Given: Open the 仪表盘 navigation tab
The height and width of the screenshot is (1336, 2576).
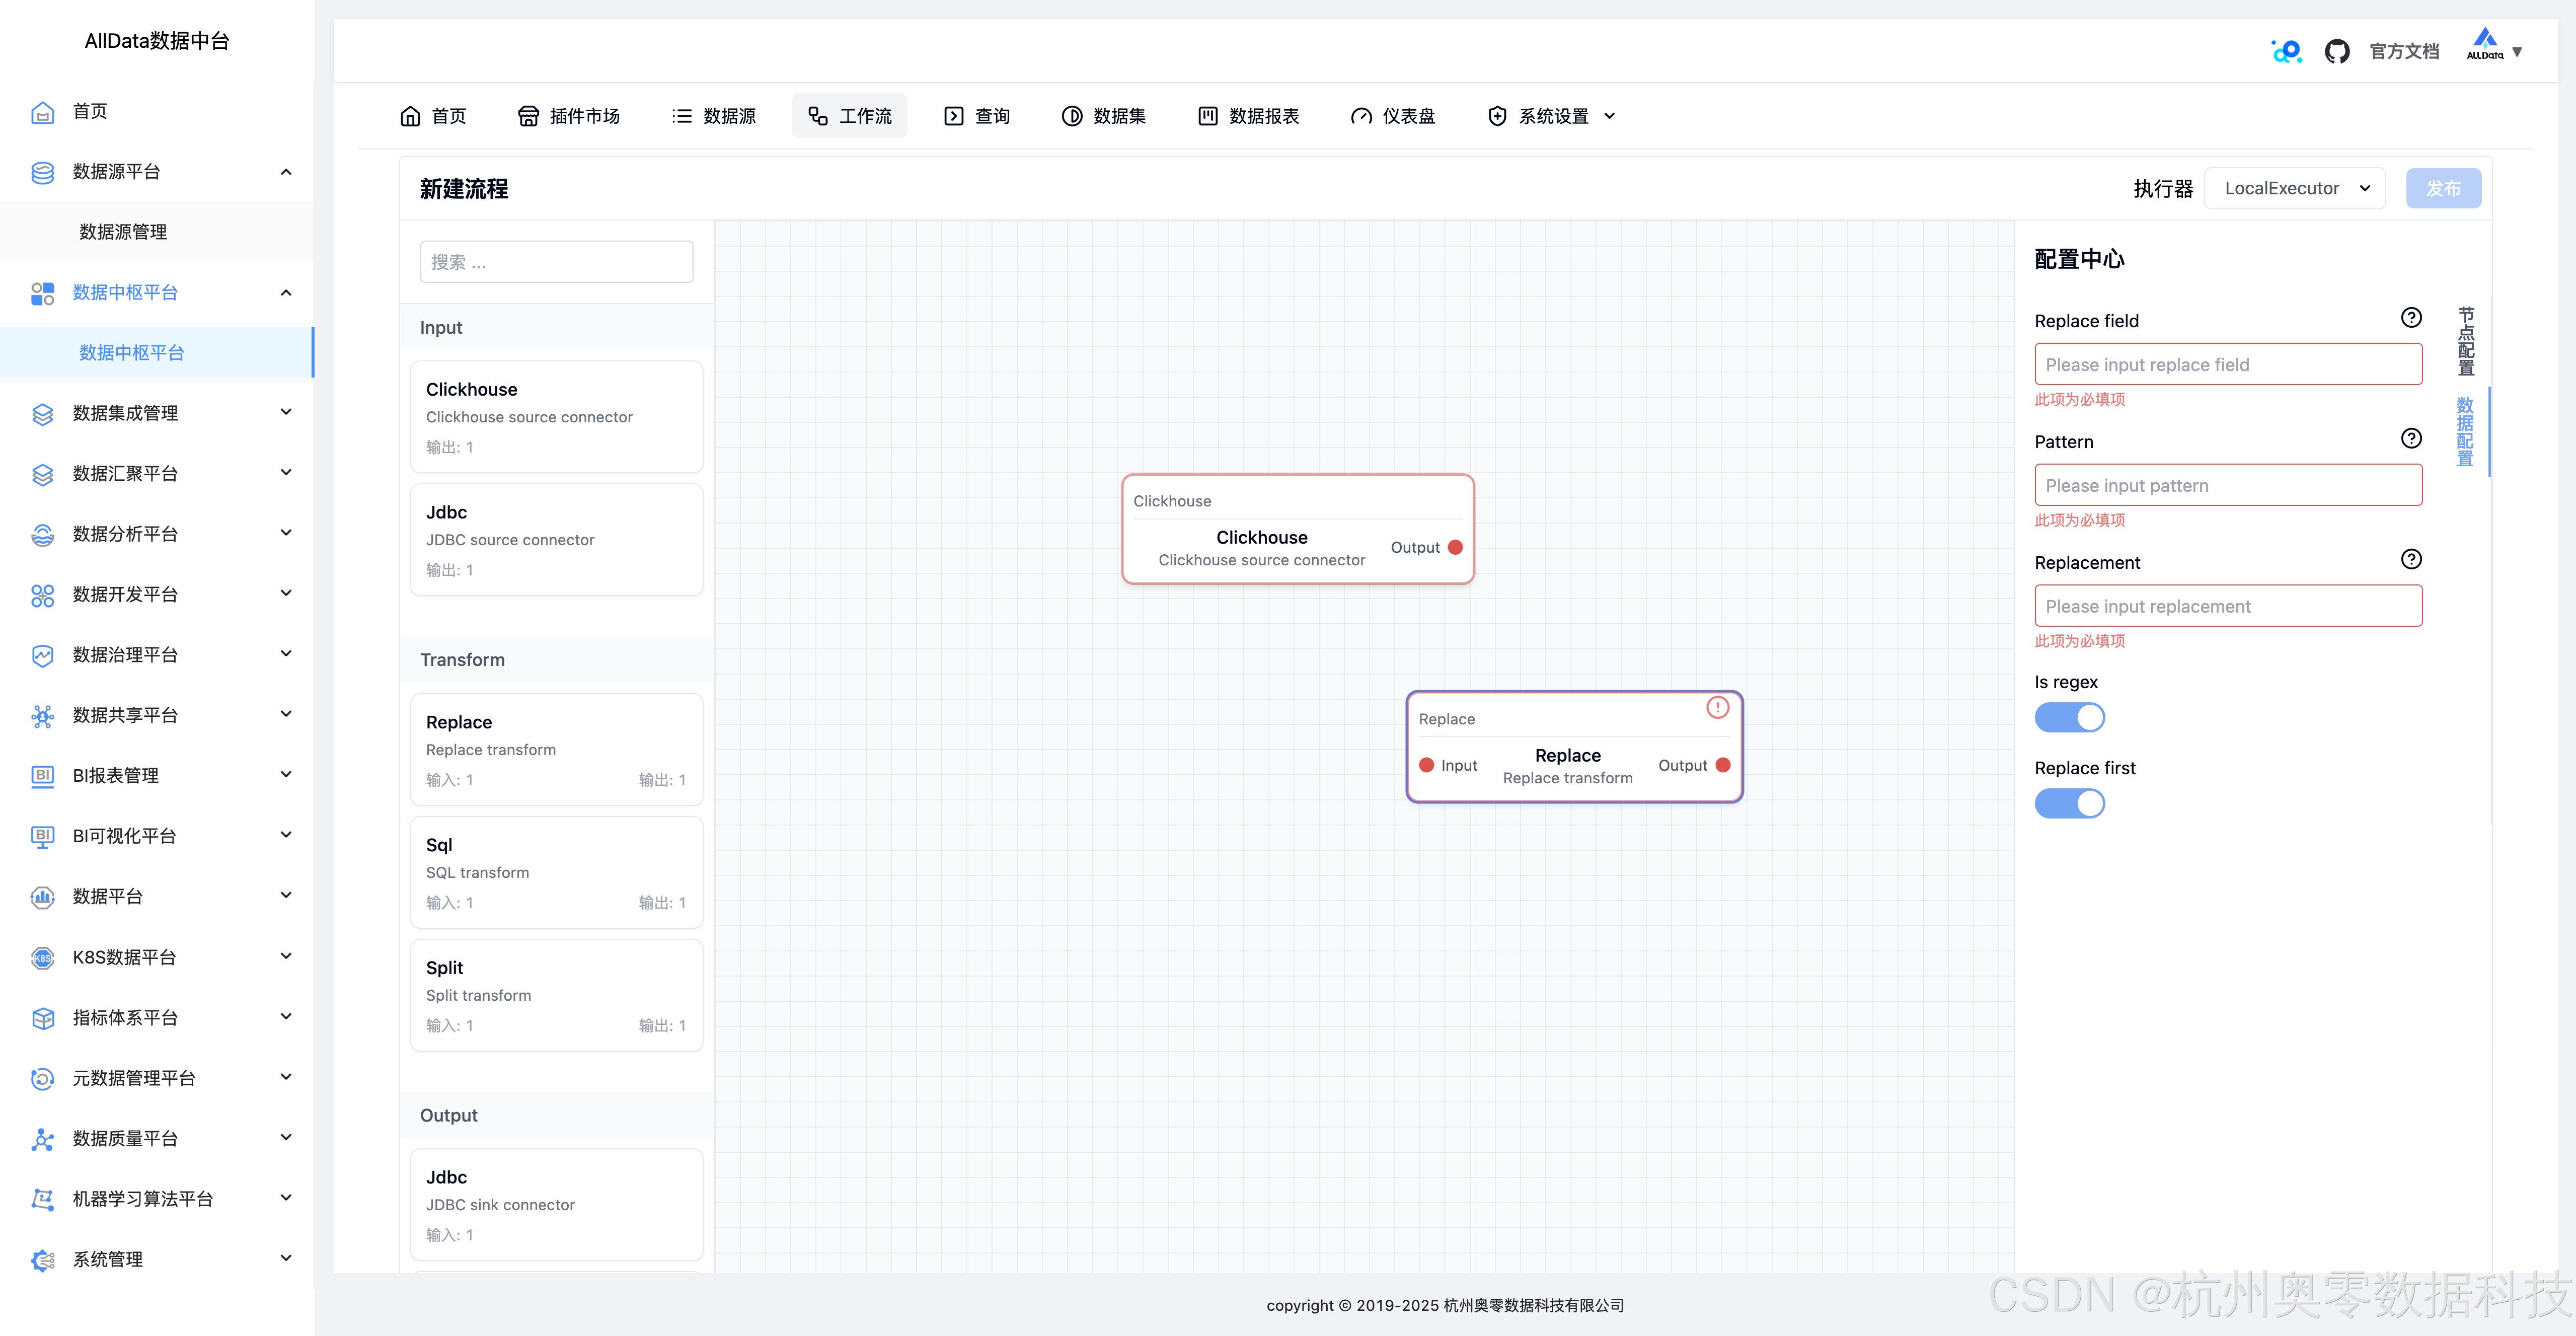Looking at the screenshot, I should [1393, 116].
